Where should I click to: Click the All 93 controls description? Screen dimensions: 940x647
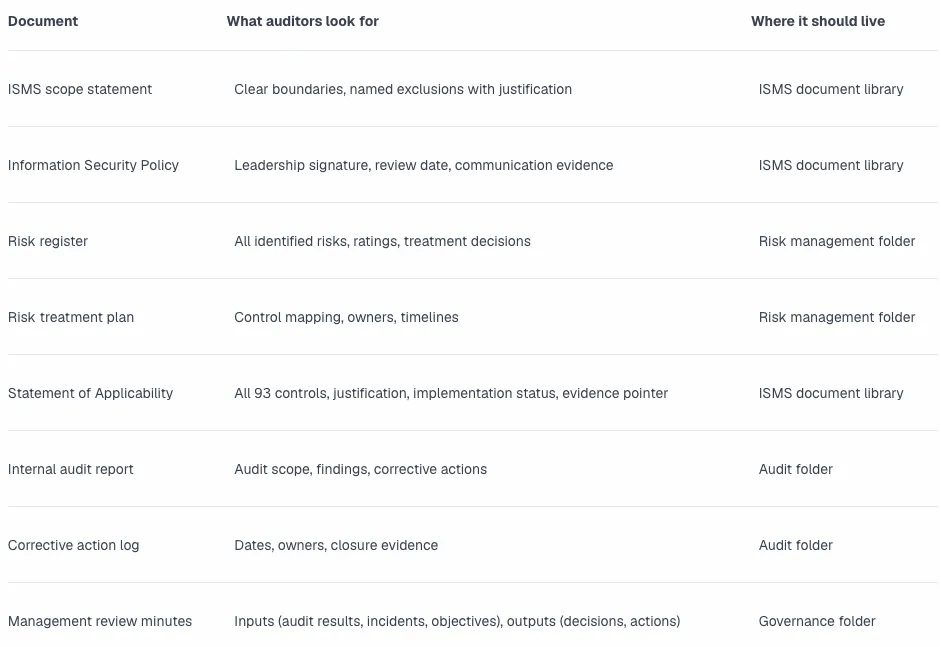click(x=451, y=393)
